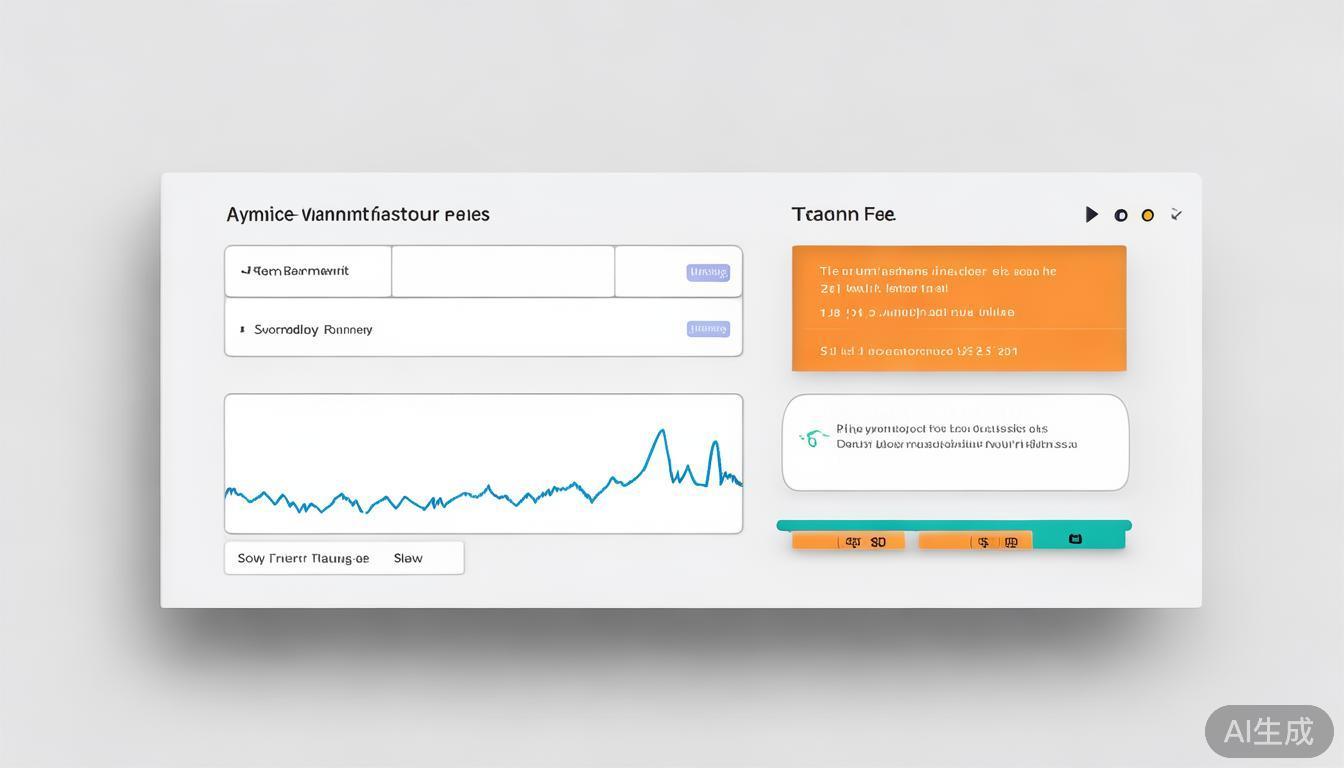Viewport: 1344px width, 768px height.
Task: Click the empty middle cell of first row
Action: pyautogui.click(x=502, y=272)
